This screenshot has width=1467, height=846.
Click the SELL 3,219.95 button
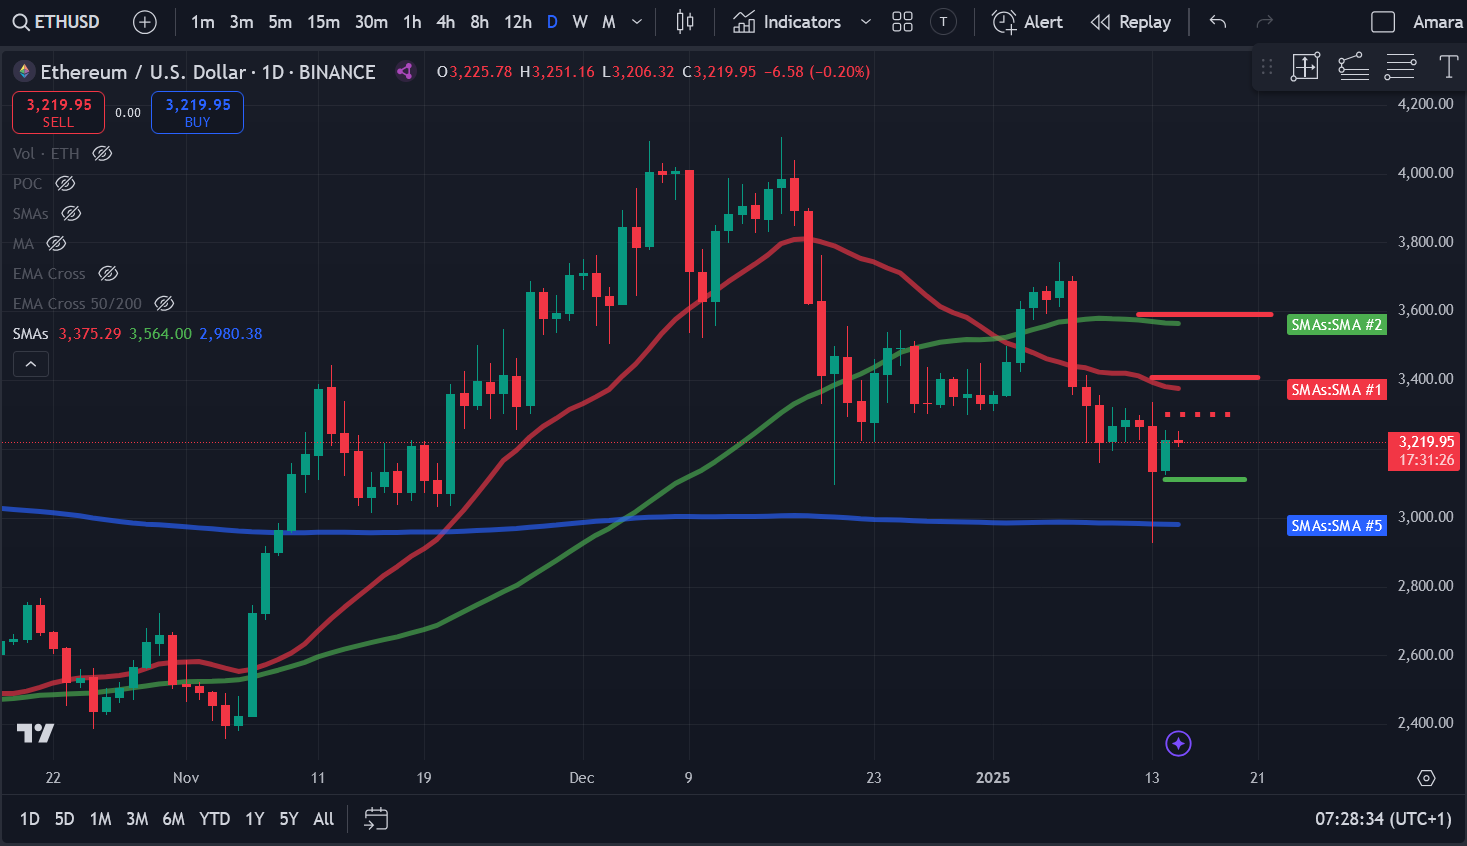pyautogui.click(x=58, y=112)
